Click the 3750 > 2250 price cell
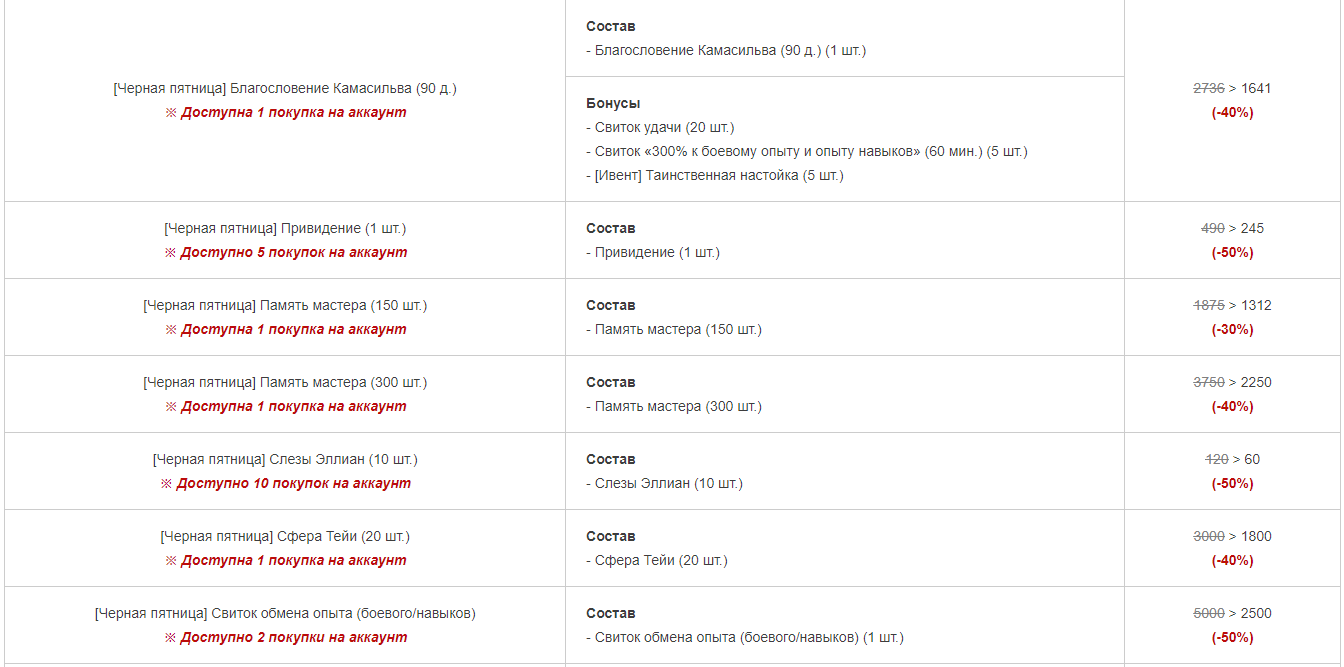 click(x=1232, y=382)
